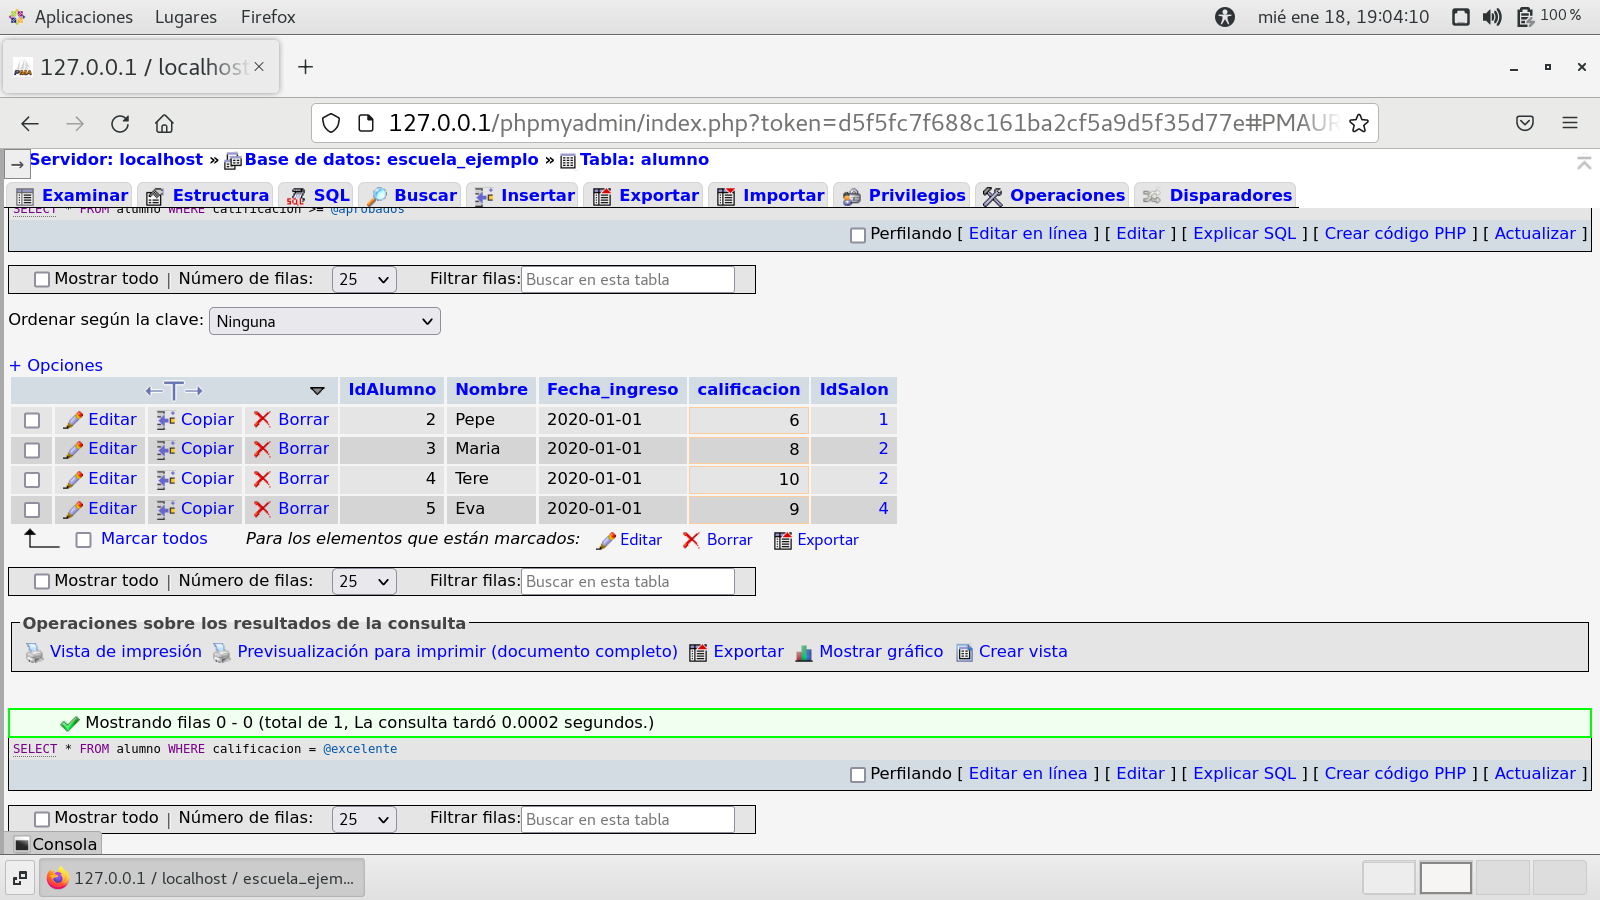Screen dimensions: 1600x900
Task: Click the Vista de impresión printer icon
Action: [x=35, y=653]
